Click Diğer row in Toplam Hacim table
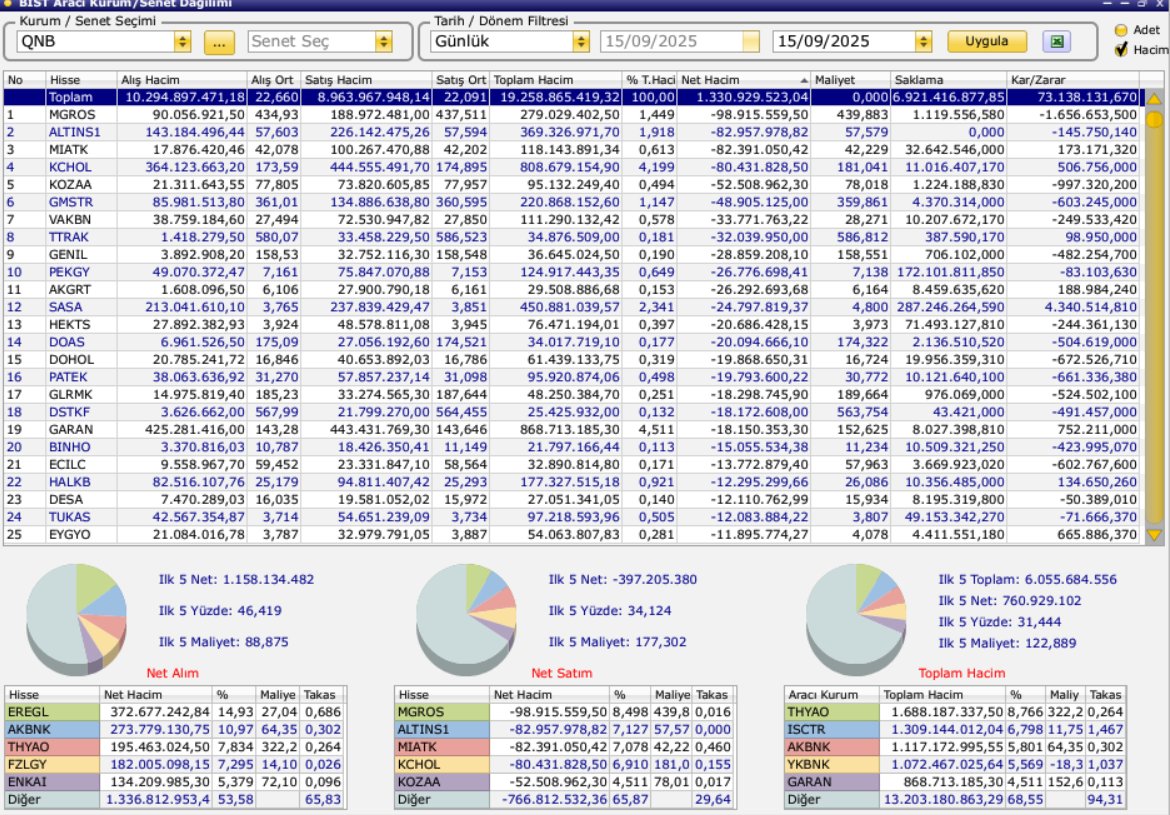 click(x=955, y=799)
